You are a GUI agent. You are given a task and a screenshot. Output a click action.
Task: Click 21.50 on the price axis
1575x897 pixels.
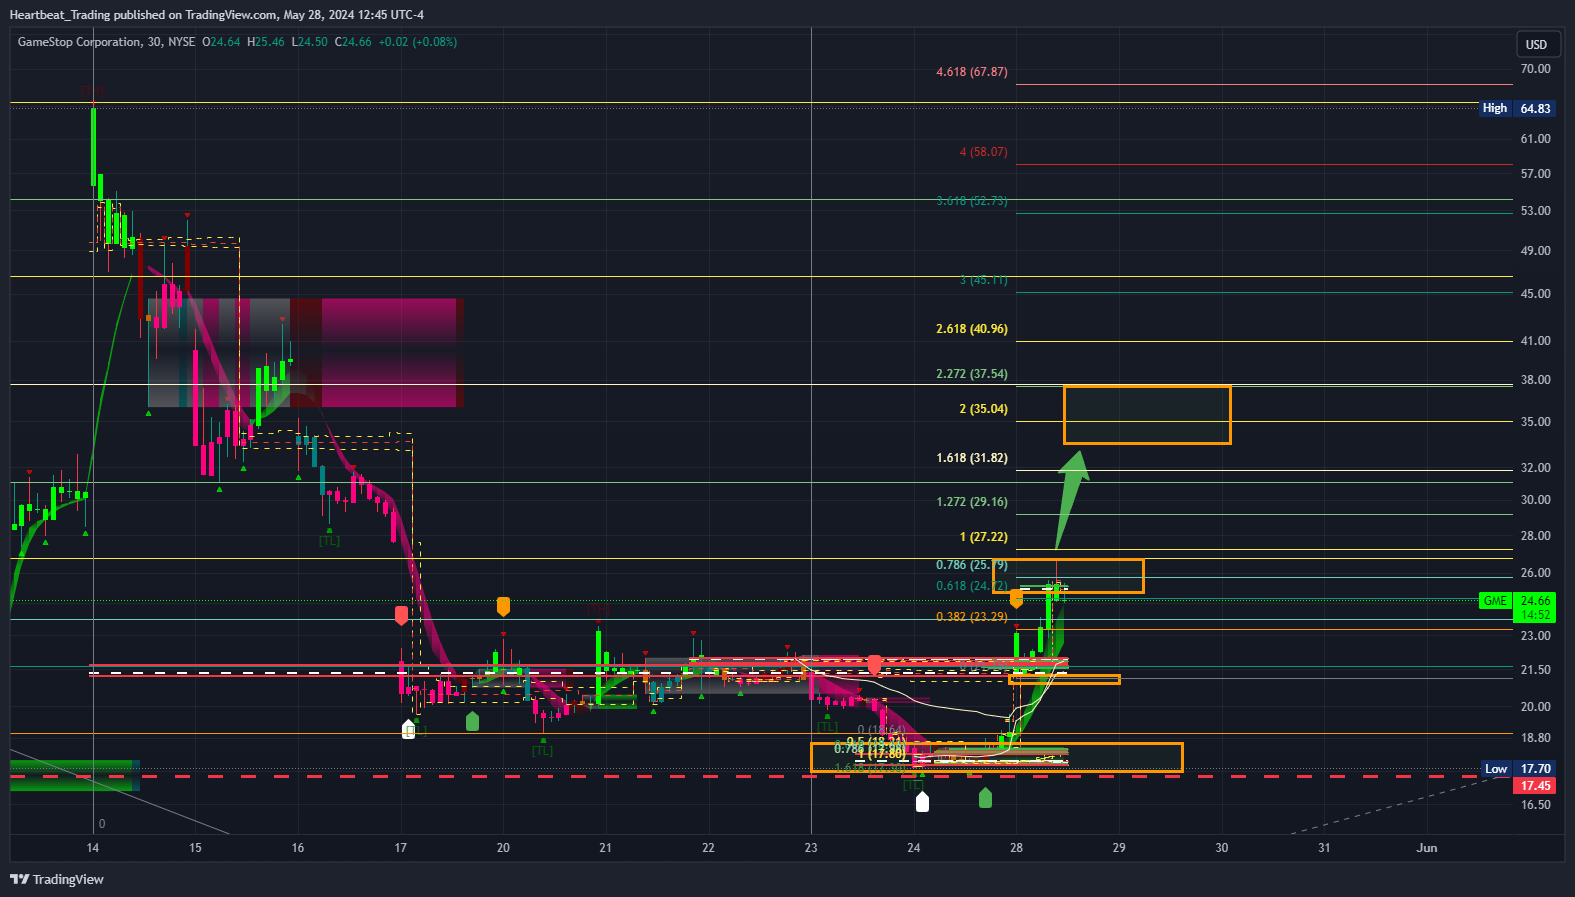(1535, 670)
